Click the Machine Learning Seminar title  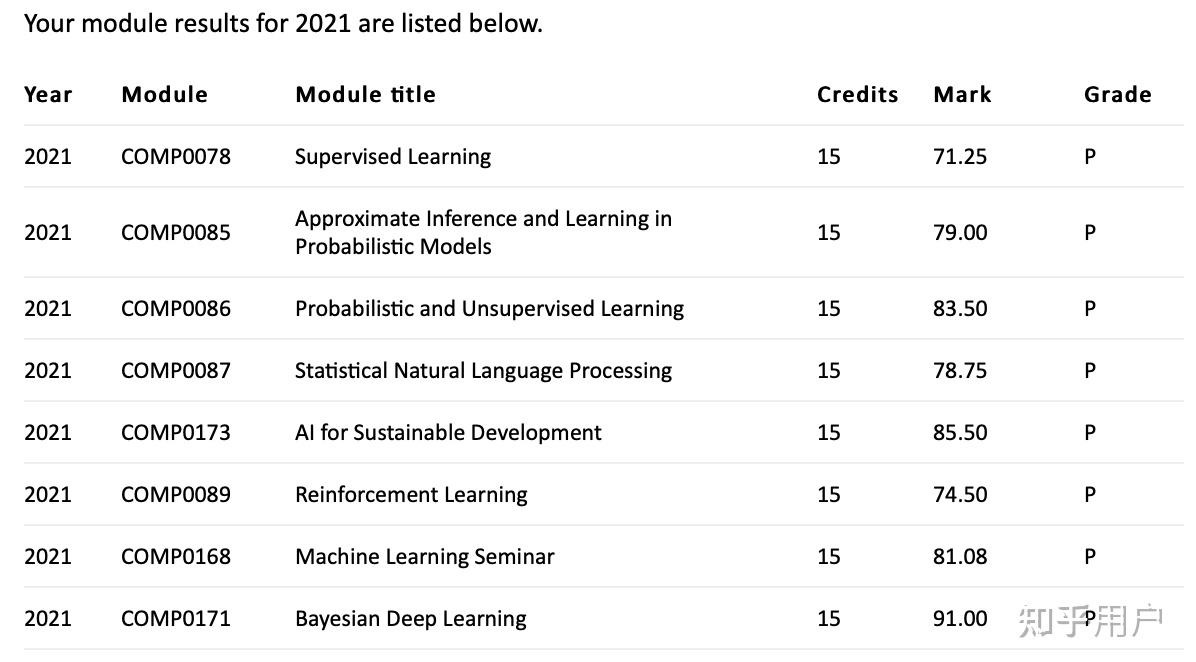pos(424,557)
